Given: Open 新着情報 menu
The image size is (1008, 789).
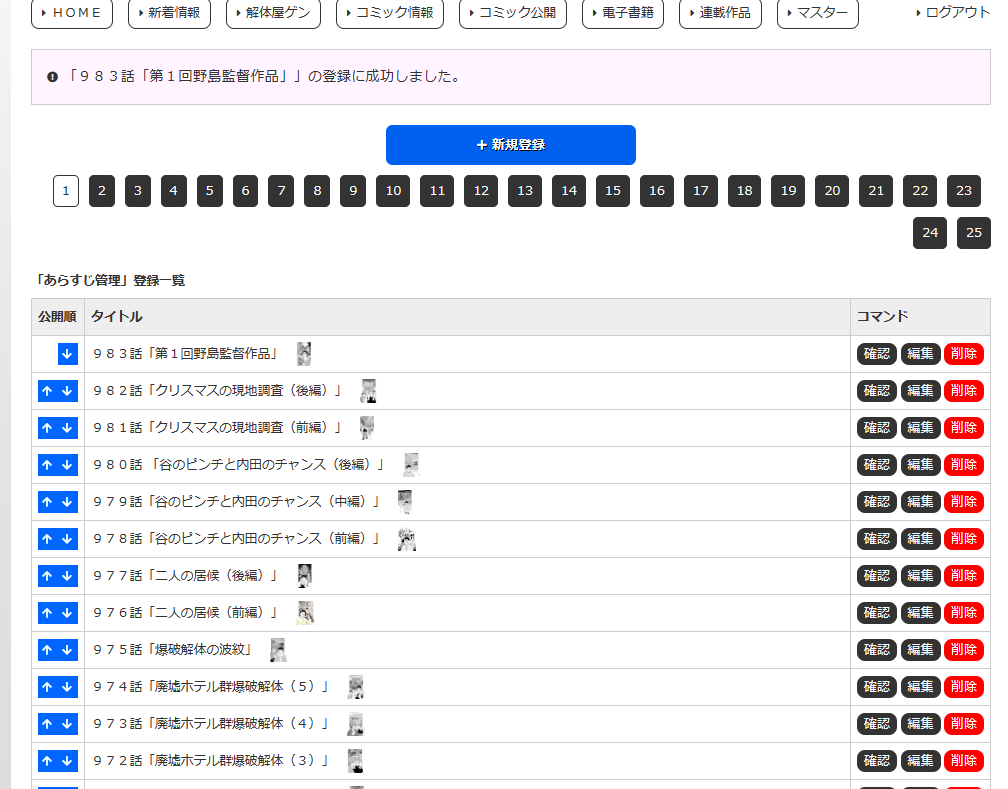Looking at the screenshot, I should click(x=170, y=13).
